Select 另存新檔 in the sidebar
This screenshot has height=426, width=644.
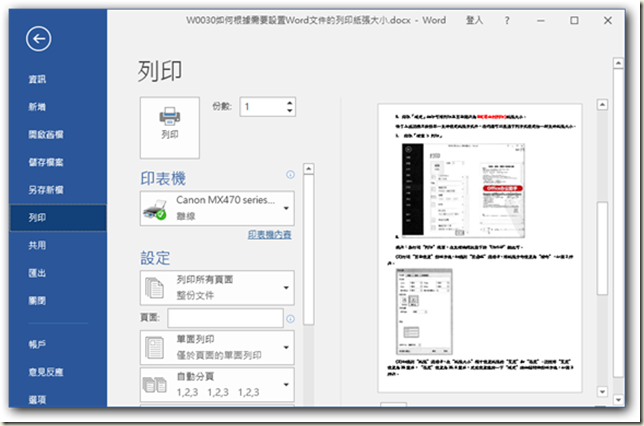tap(46, 190)
